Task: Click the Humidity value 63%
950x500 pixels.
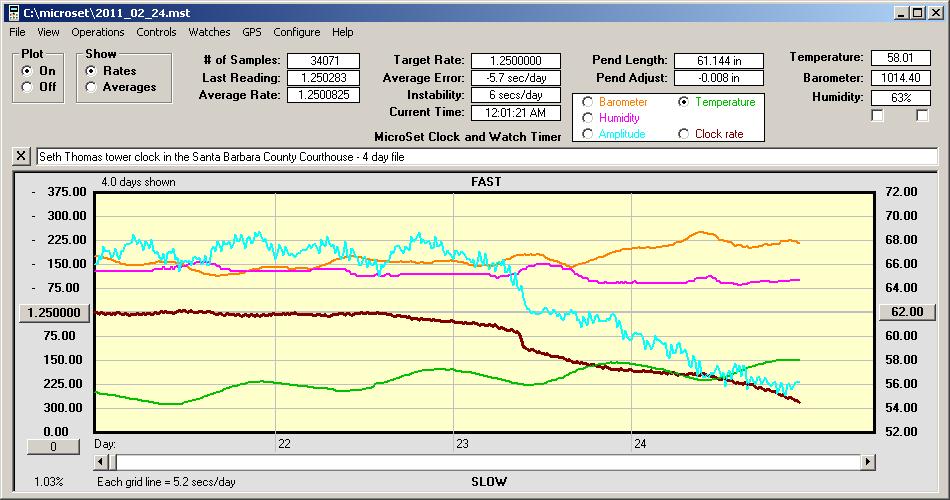Action: 900,98
